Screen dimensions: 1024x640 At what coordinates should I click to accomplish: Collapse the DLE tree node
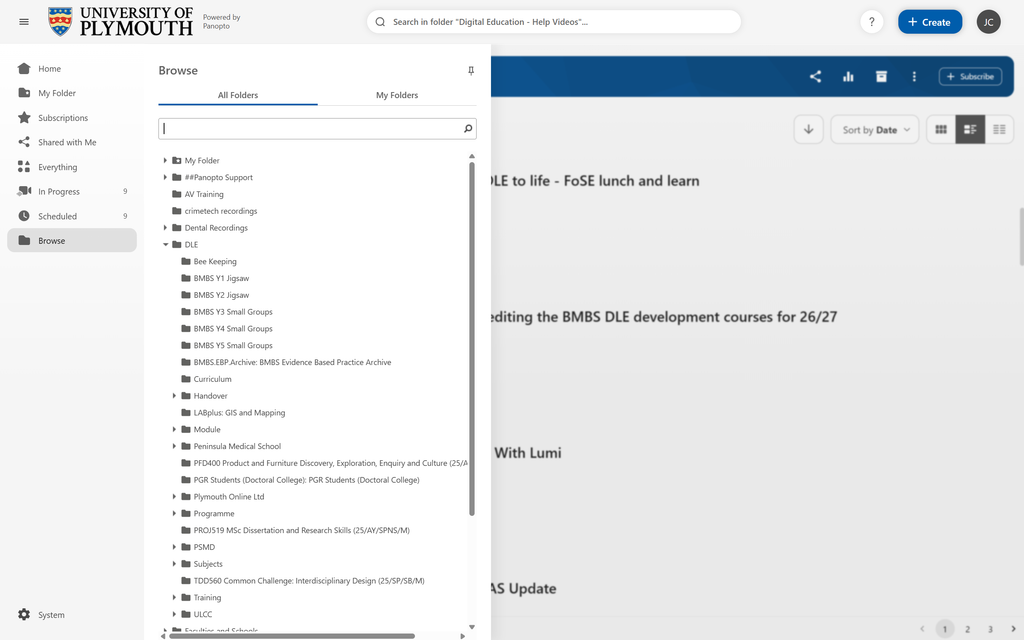tap(165, 244)
